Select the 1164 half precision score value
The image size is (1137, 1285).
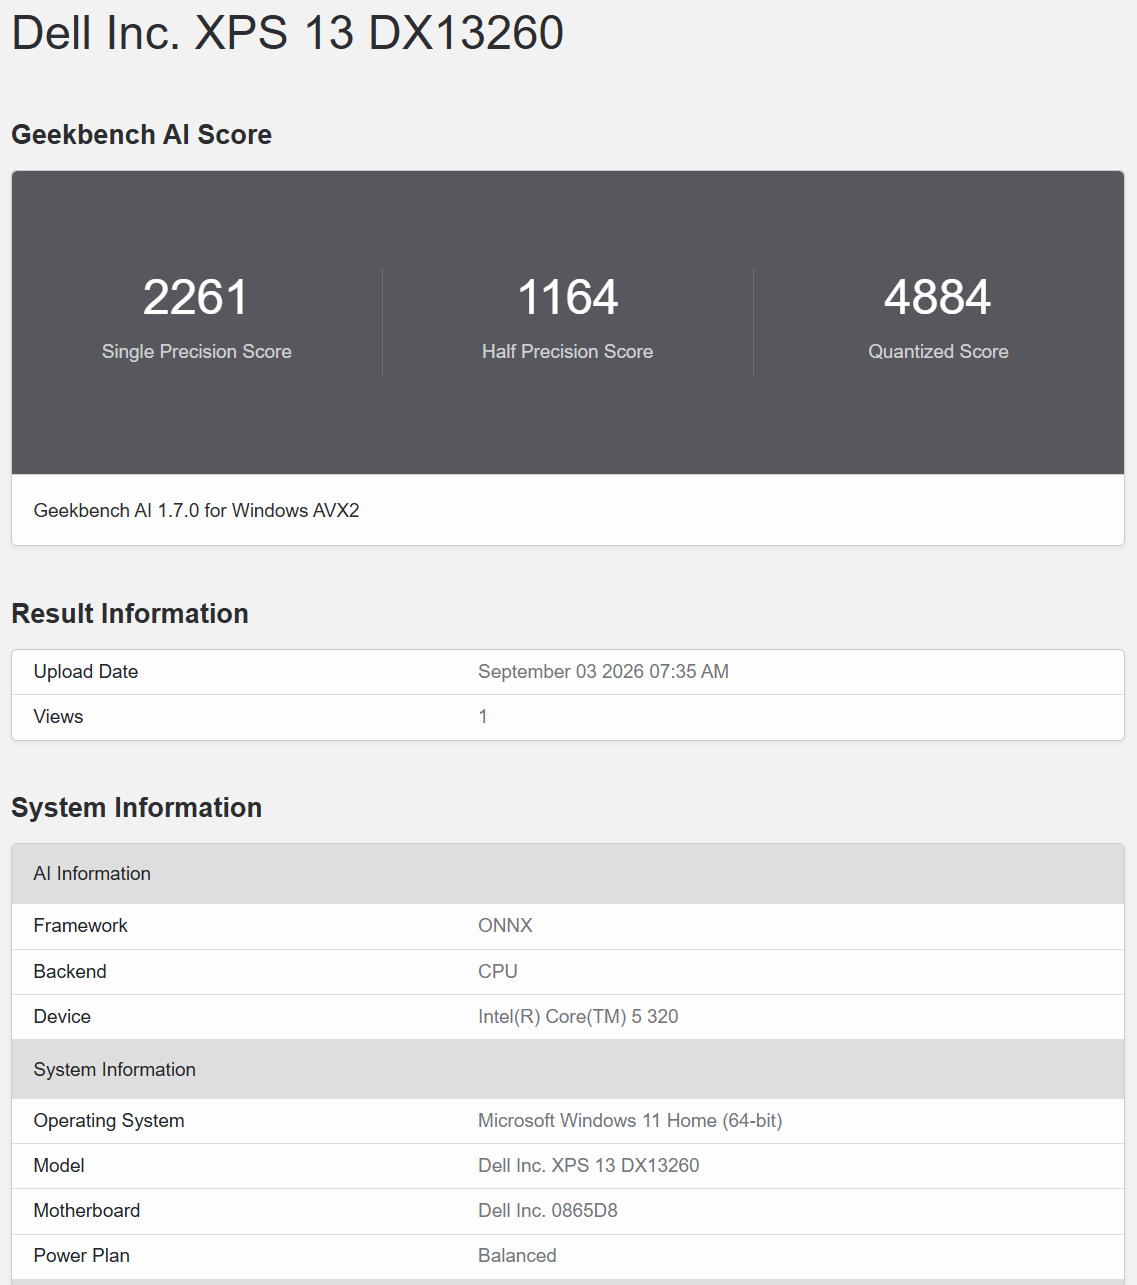point(568,297)
